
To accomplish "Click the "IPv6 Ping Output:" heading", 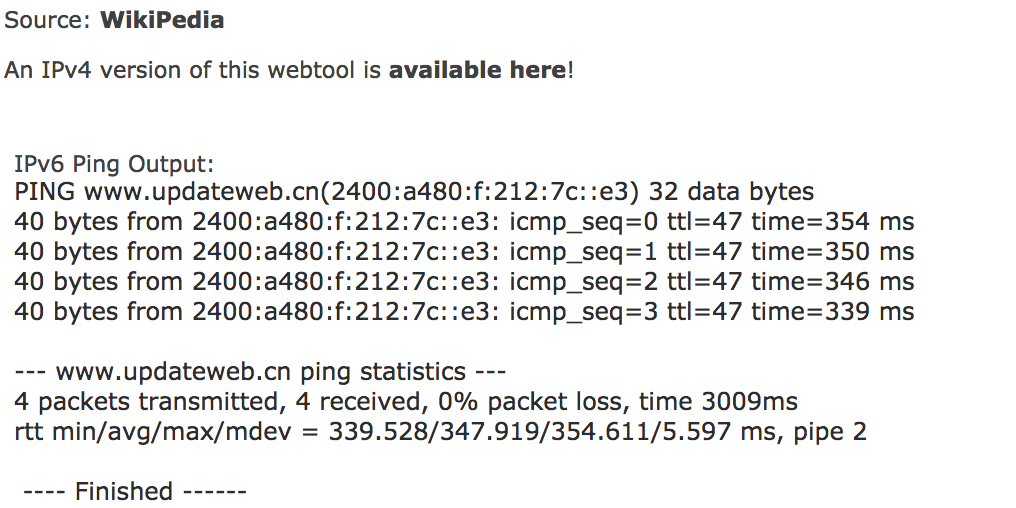I will point(114,164).
